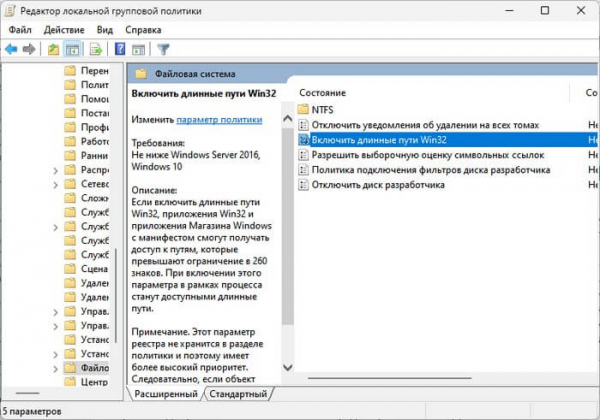Select the 'Помощ' folder in tree
The width and height of the screenshot is (600, 420).
pyautogui.click(x=86, y=99)
